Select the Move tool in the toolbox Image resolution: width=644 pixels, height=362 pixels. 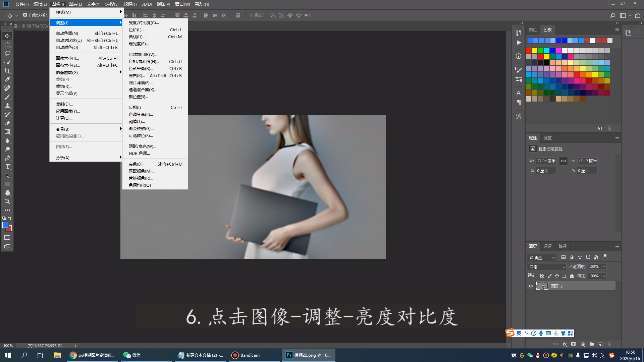coord(7,36)
